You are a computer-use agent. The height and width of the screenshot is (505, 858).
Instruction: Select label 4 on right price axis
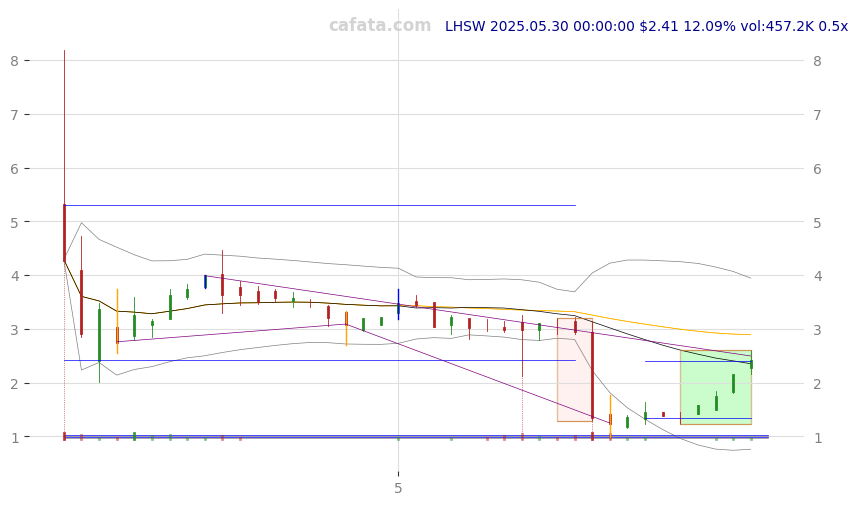tap(818, 276)
